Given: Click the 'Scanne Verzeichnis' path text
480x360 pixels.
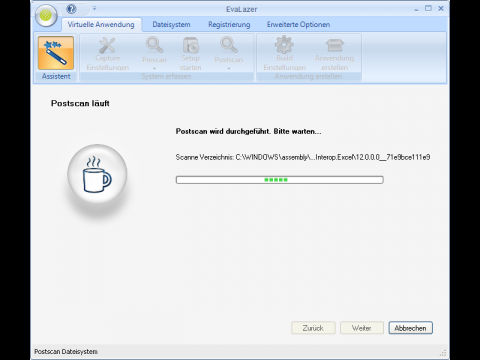Looking at the screenshot, I should [303, 157].
